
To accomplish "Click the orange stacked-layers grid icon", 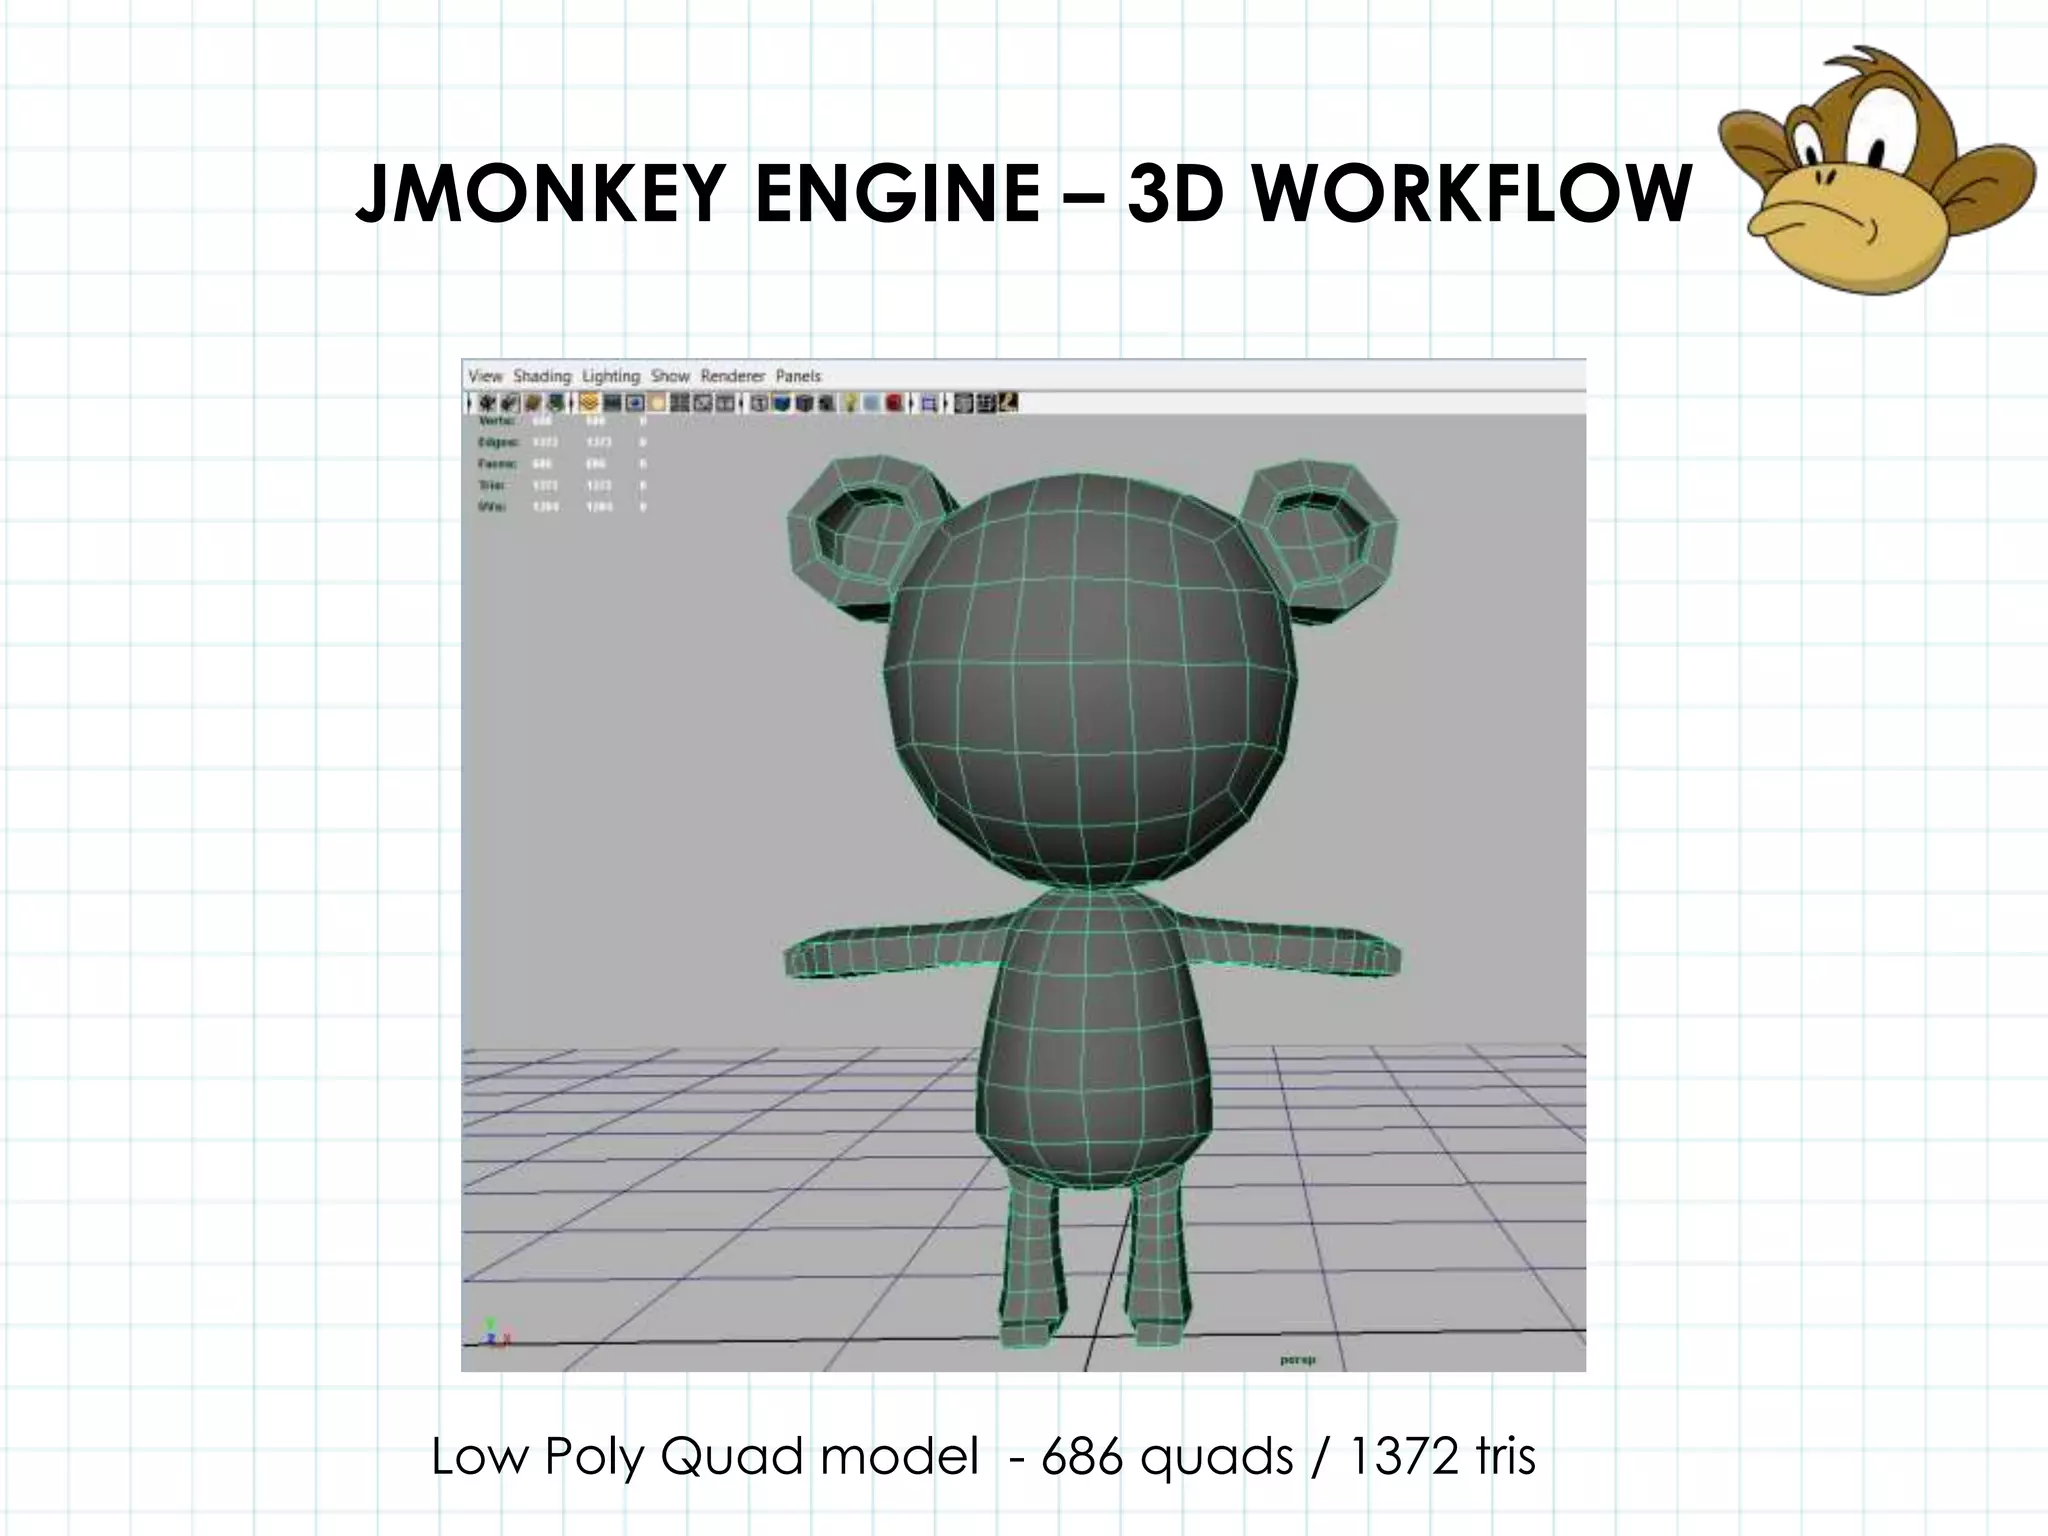I will [588, 403].
